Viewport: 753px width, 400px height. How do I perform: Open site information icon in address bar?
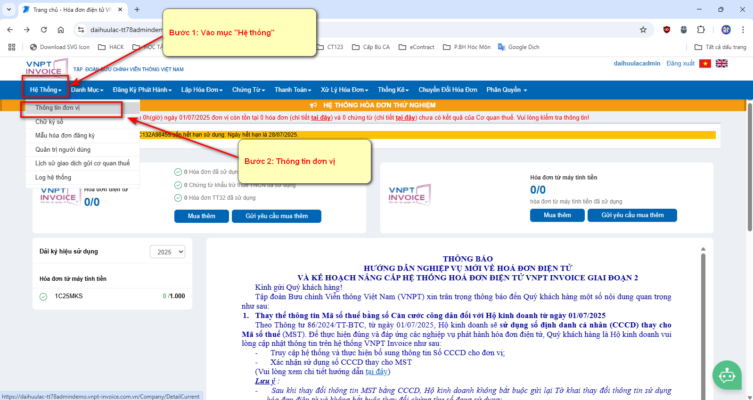point(81,30)
